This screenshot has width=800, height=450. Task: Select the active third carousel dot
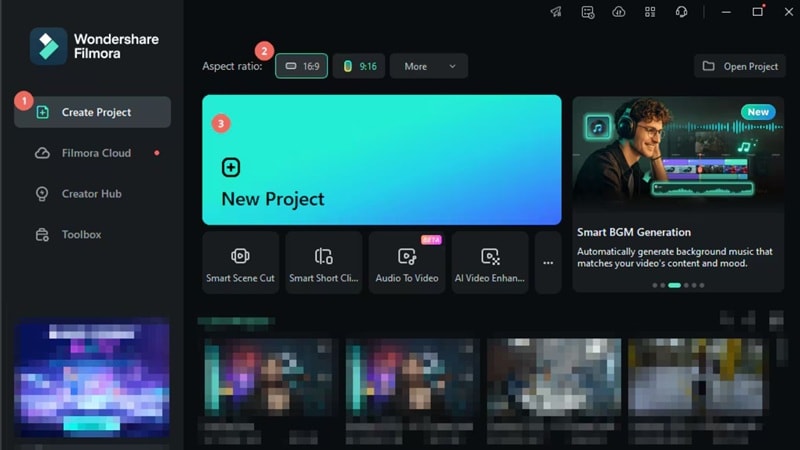(674, 285)
